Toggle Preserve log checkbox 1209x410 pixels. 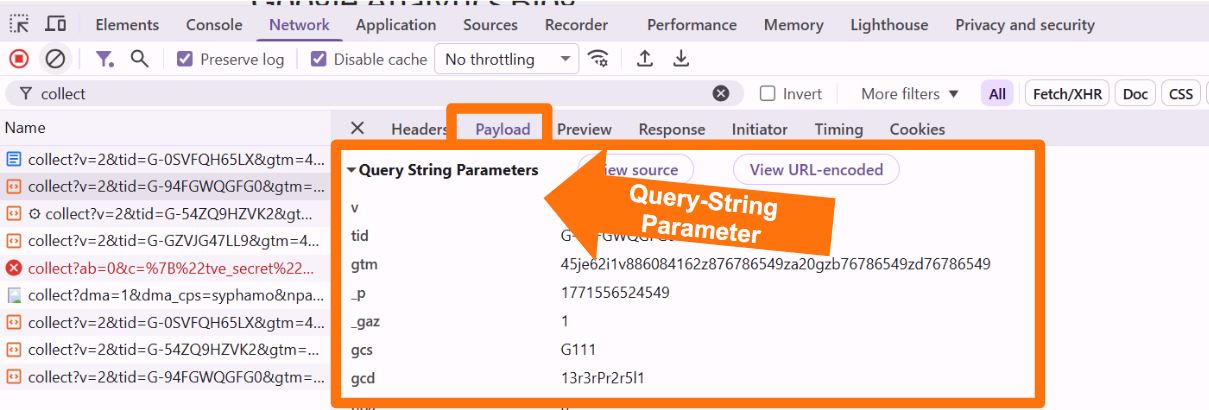(184, 59)
